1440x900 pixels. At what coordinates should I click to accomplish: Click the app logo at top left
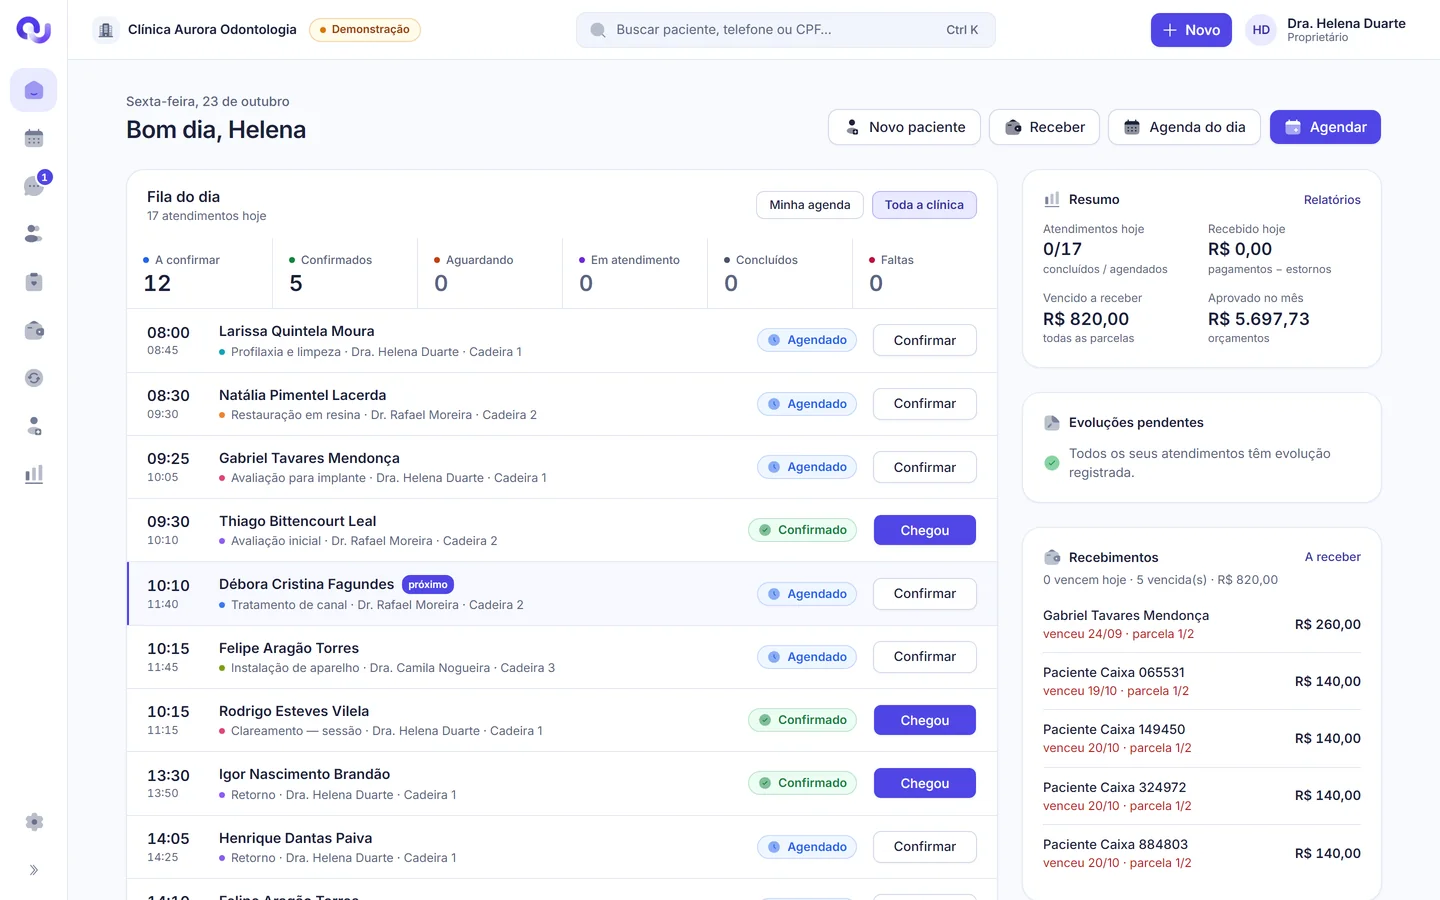(34, 30)
